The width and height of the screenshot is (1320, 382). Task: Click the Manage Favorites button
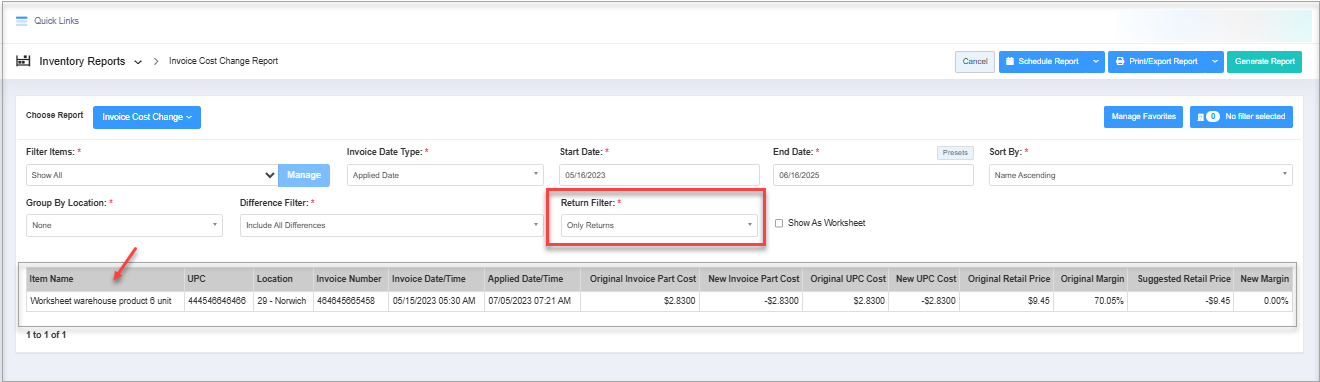(1144, 117)
